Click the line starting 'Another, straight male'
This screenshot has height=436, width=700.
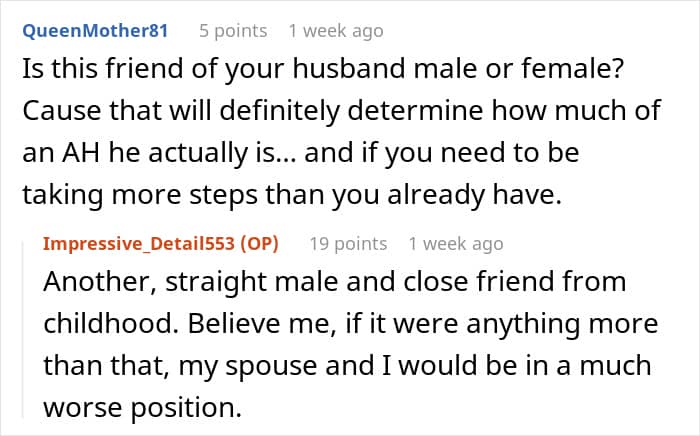pos(335,282)
